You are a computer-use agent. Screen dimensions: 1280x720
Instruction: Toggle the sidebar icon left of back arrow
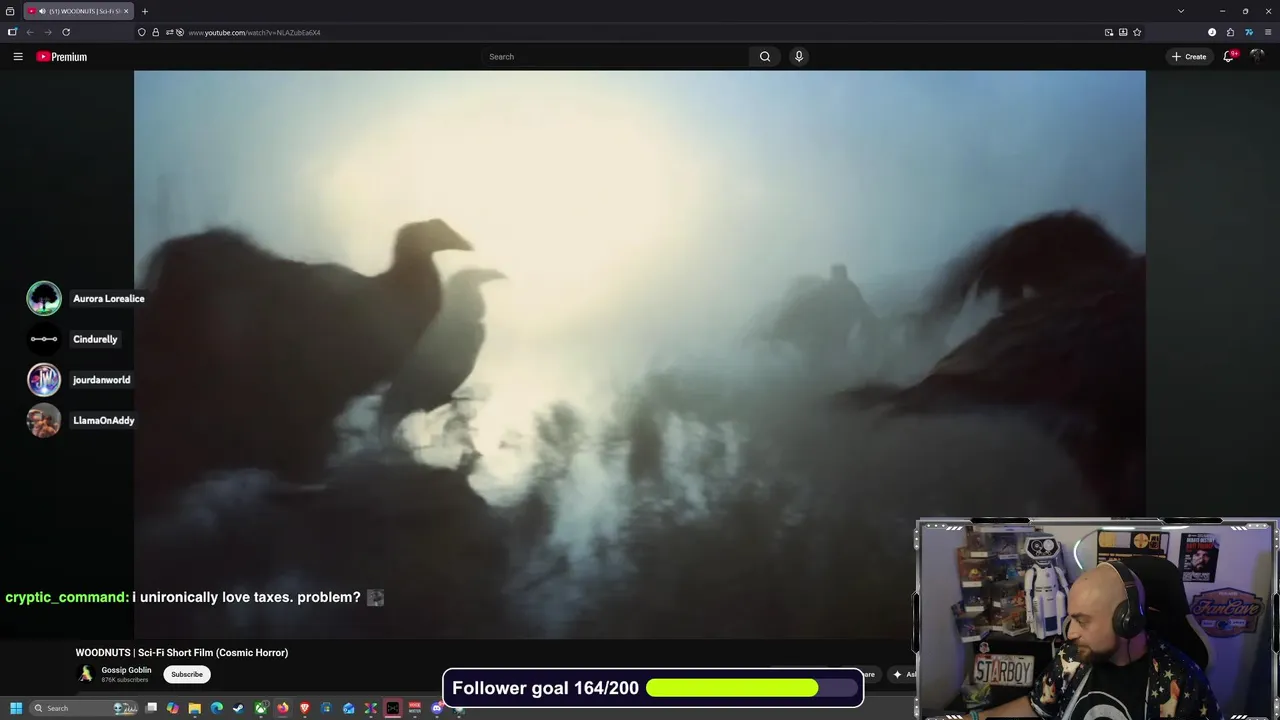tap(12, 32)
